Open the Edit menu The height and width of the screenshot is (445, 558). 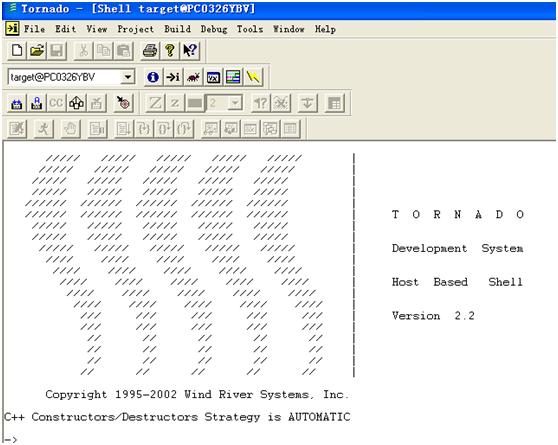pyautogui.click(x=65, y=29)
